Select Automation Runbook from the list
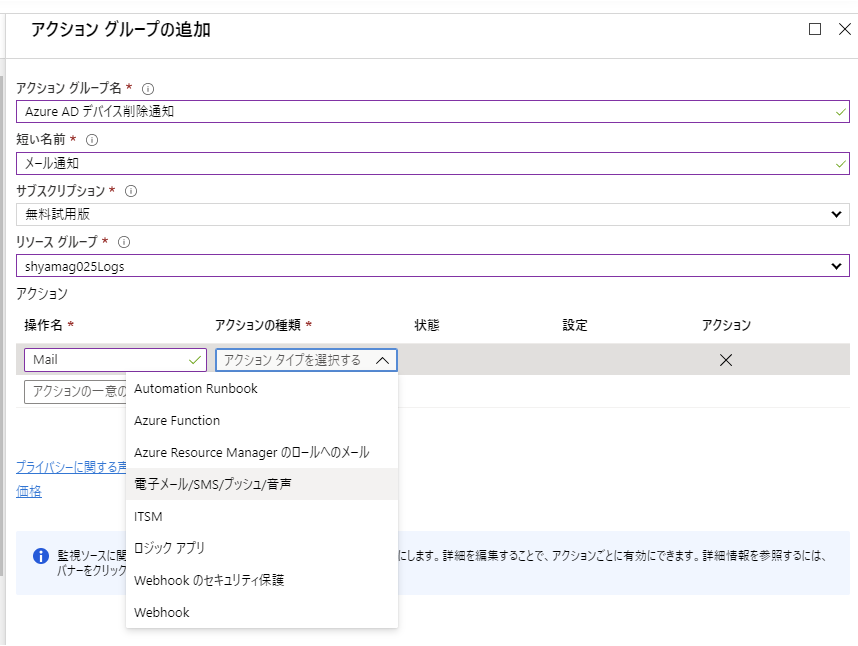858x646 pixels. point(262,388)
